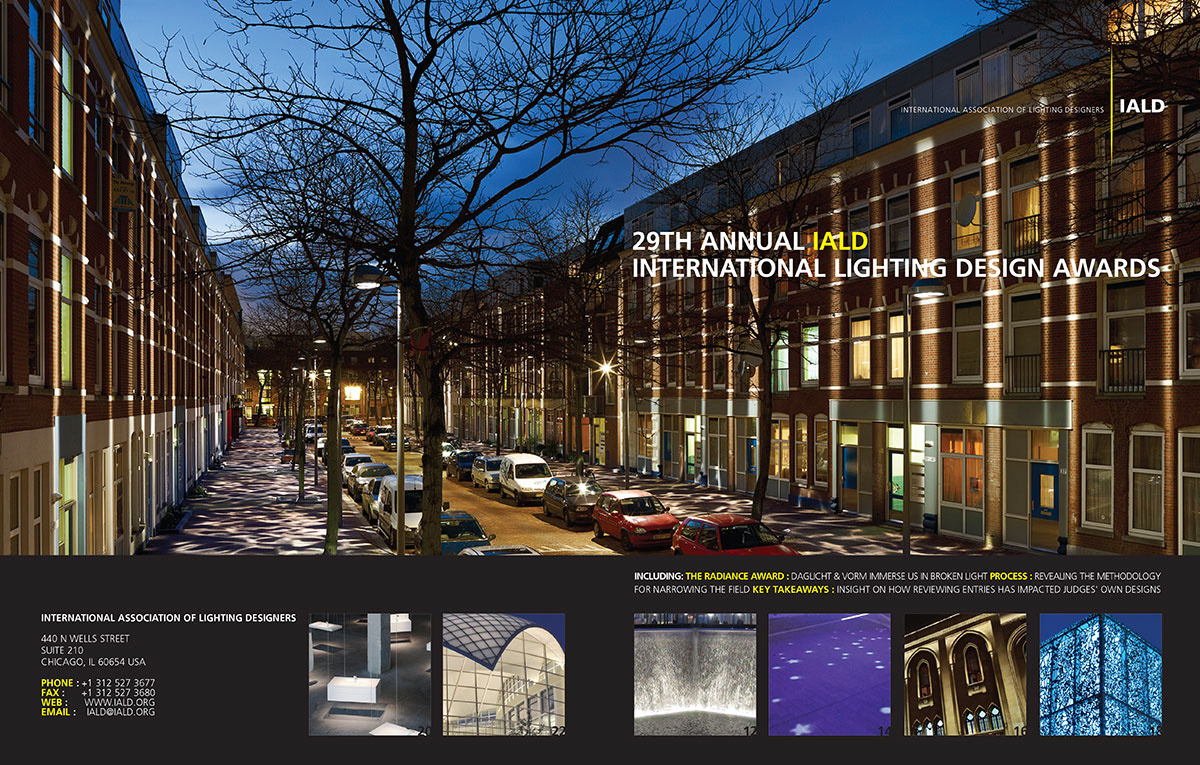Select the phone number +1 312 527 3677
The width and height of the screenshot is (1200, 765).
coord(118,682)
